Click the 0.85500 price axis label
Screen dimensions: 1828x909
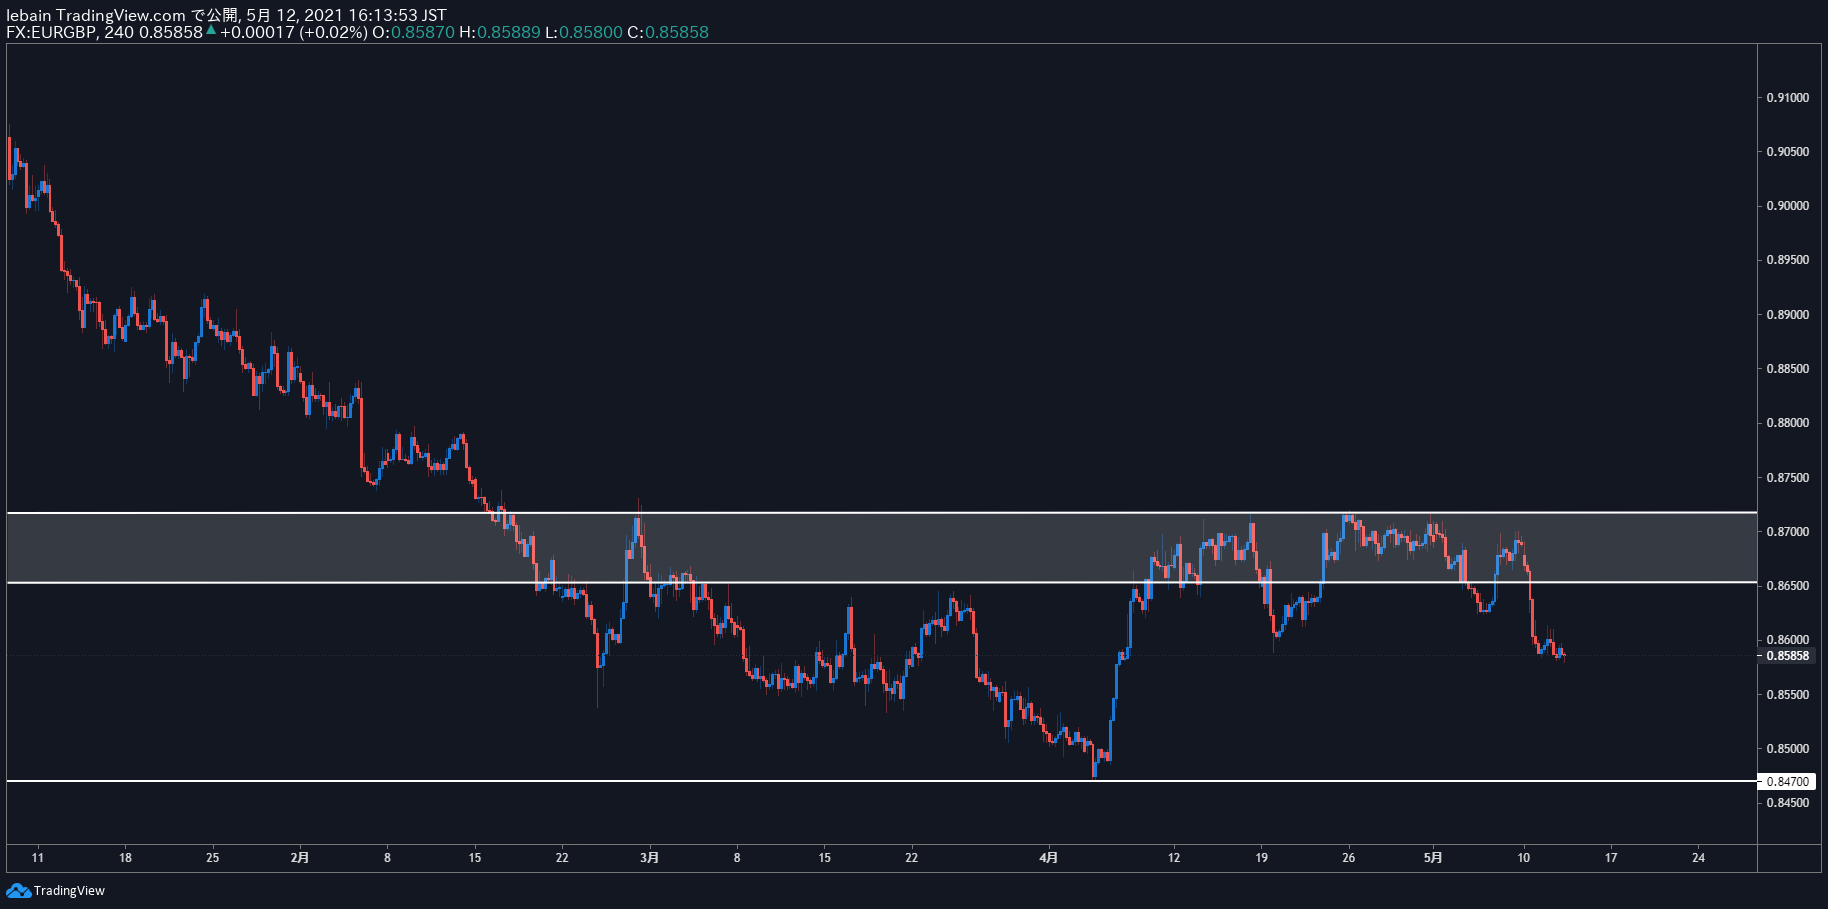[x=1787, y=694]
